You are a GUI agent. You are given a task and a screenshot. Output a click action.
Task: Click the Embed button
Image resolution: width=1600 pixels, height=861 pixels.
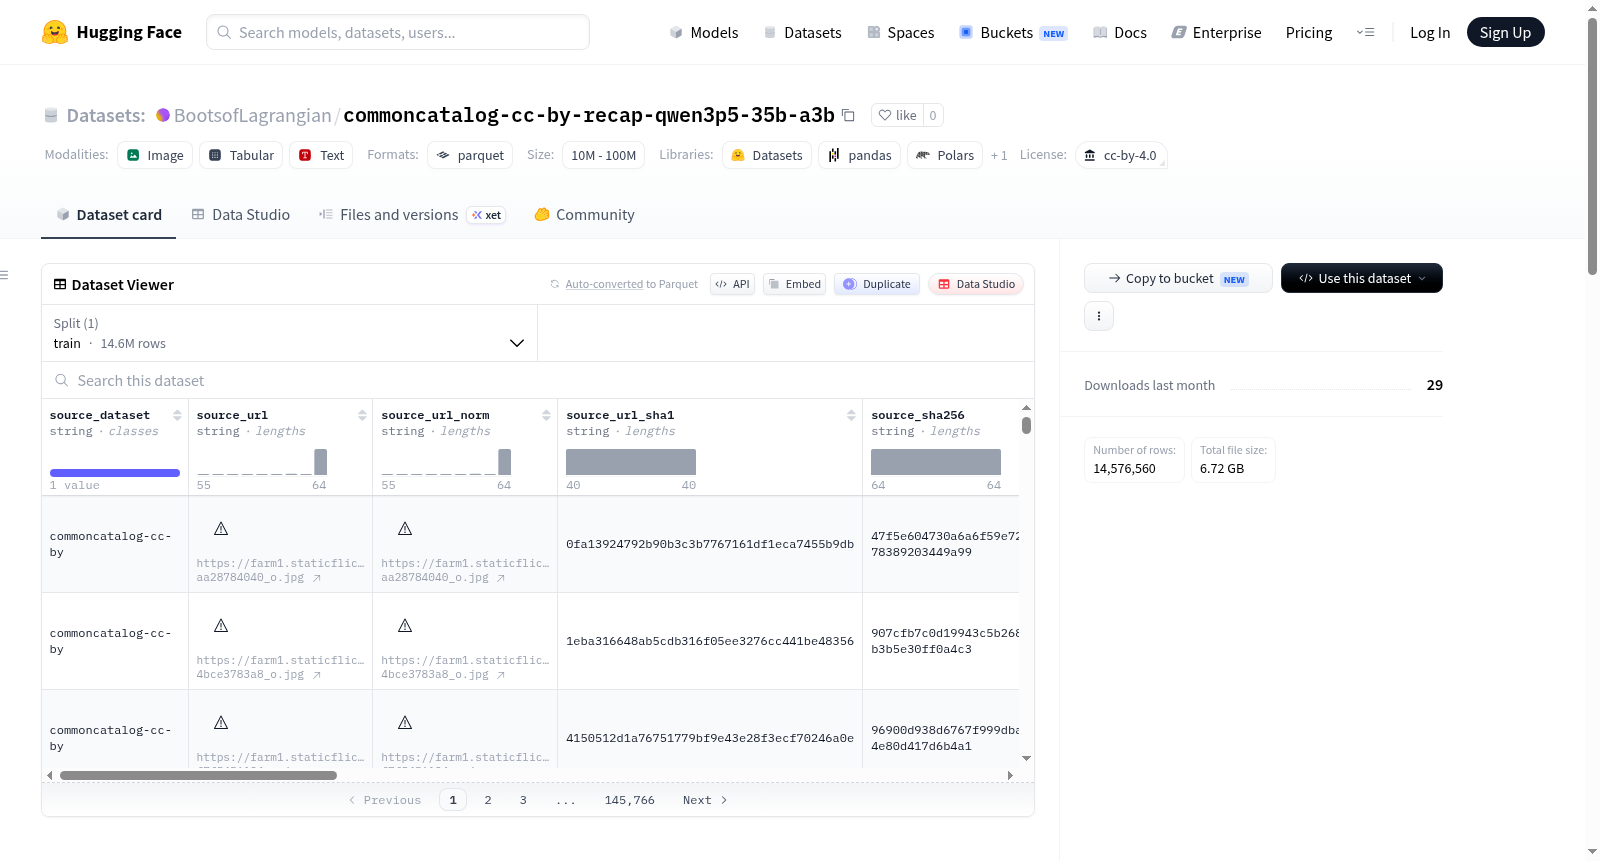(795, 284)
